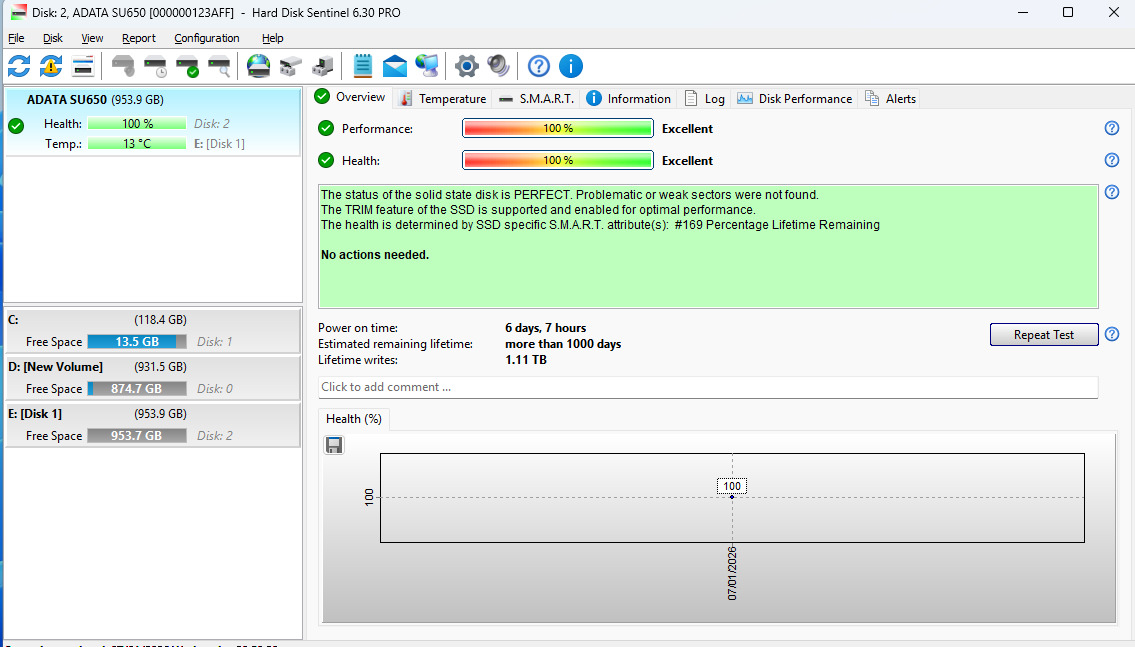Screen dimensions: 1135x647
Task: Click help icon beside the green status text box
Action: click(1112, 192)
